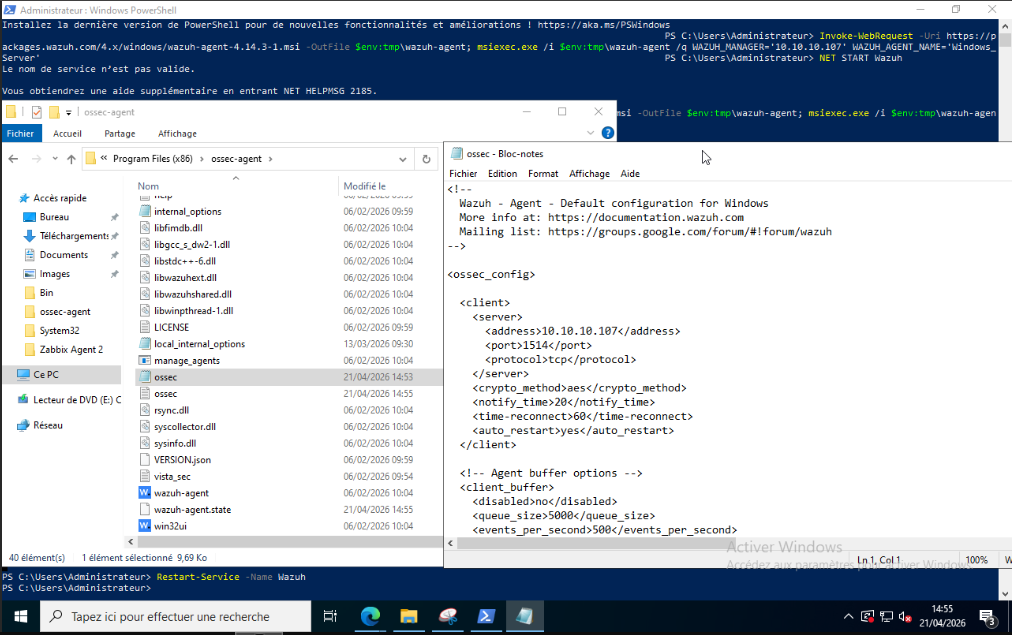This screenshot has height=635, width=1012.
Task: Open notification center icon
Action: click(987, 618)
